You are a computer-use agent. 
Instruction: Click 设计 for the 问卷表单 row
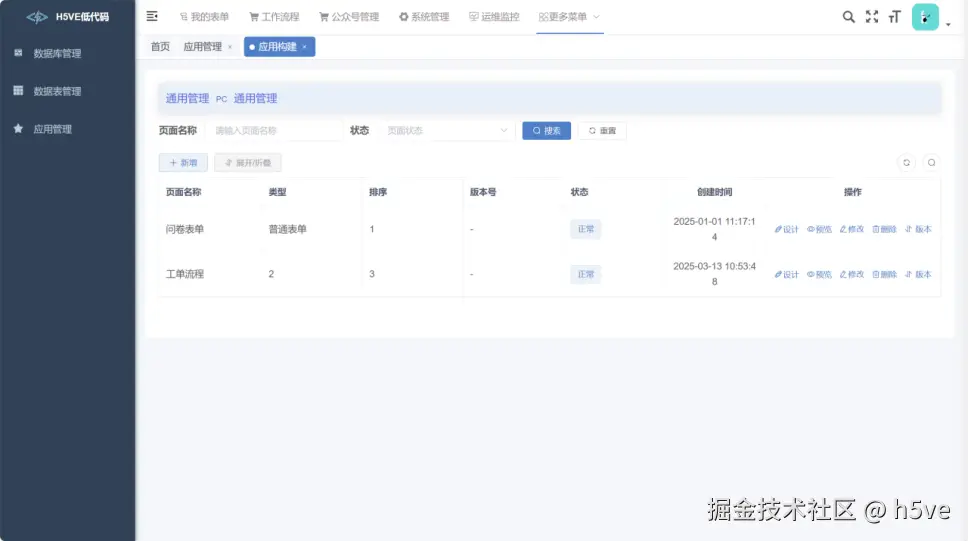point(786,229)
